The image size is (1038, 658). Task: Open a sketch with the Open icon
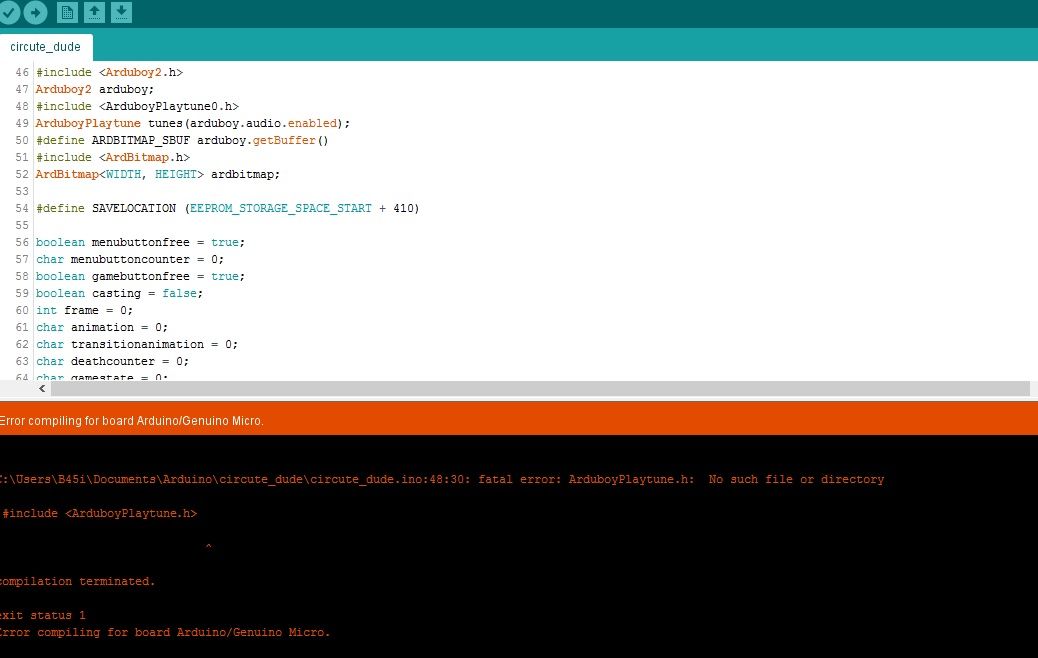[x=94, y=13]
